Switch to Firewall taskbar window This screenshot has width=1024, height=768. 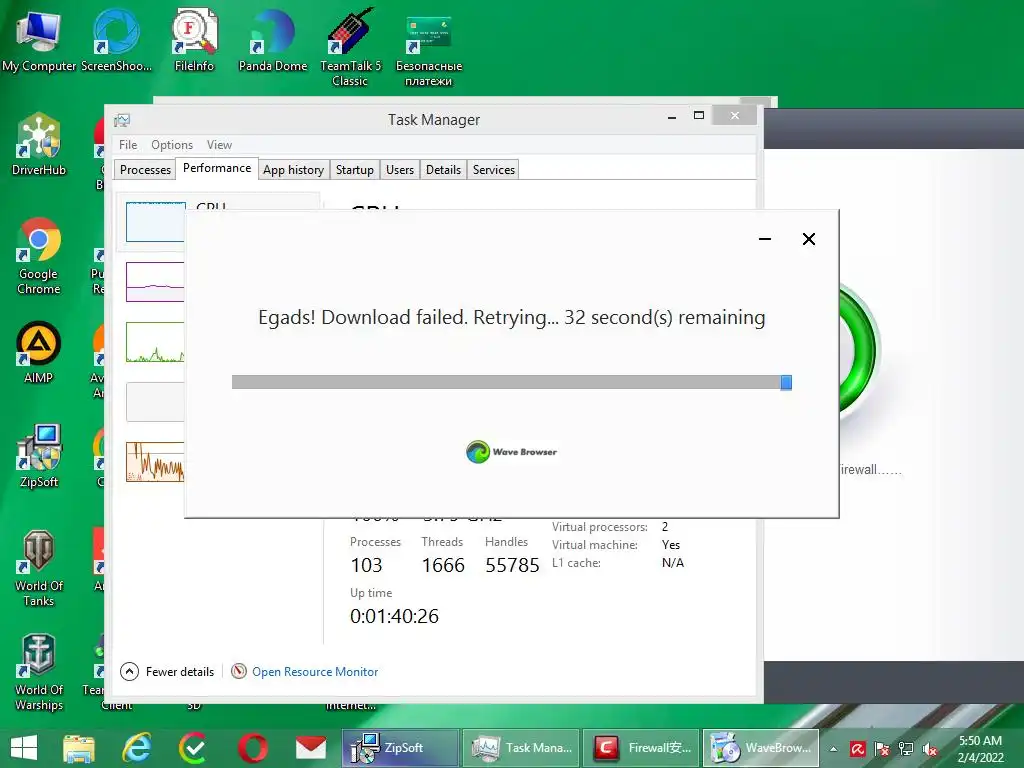pos(641,748)
